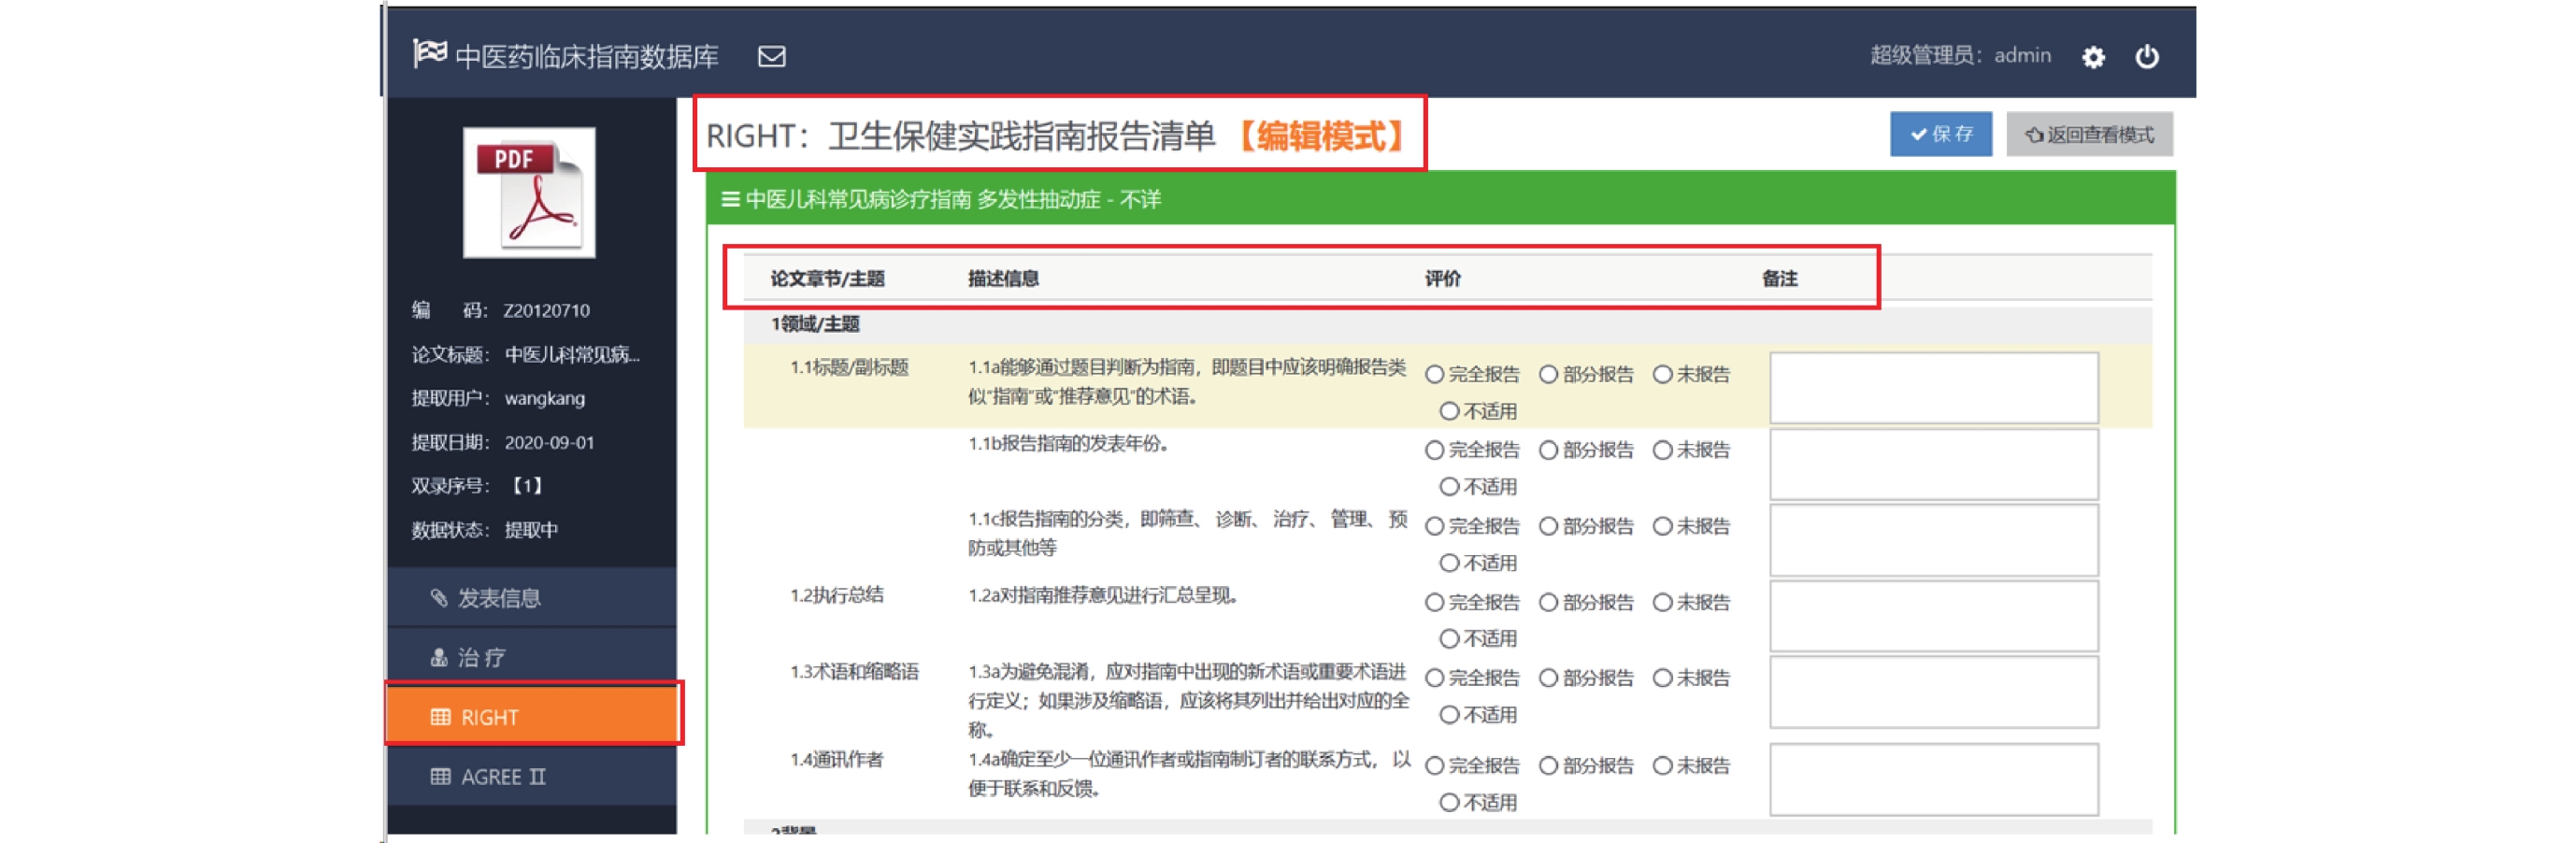Click the power logout icon
2576x843 pixels.
point(2146,56)
